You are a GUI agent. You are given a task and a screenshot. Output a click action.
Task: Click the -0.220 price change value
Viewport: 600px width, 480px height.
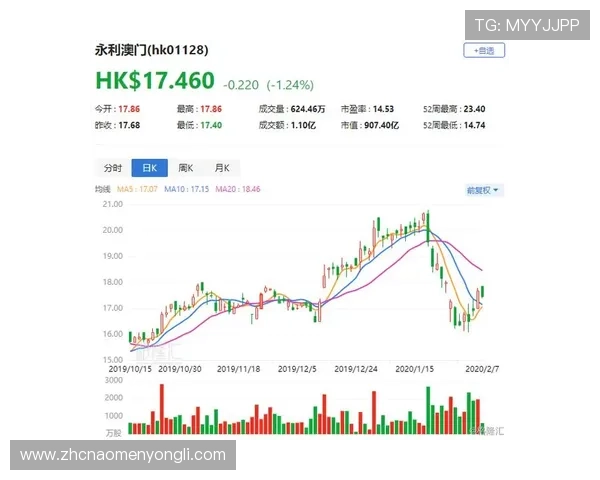coord(241,85)
